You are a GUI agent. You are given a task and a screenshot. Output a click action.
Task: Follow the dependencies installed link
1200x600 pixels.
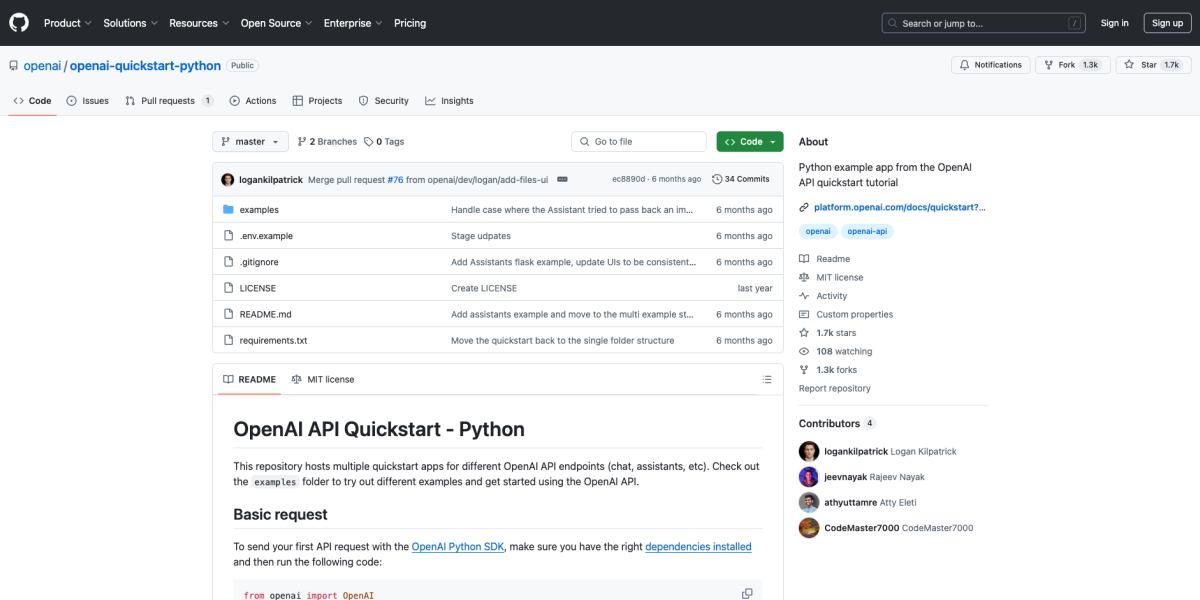(x=697, y=546)
